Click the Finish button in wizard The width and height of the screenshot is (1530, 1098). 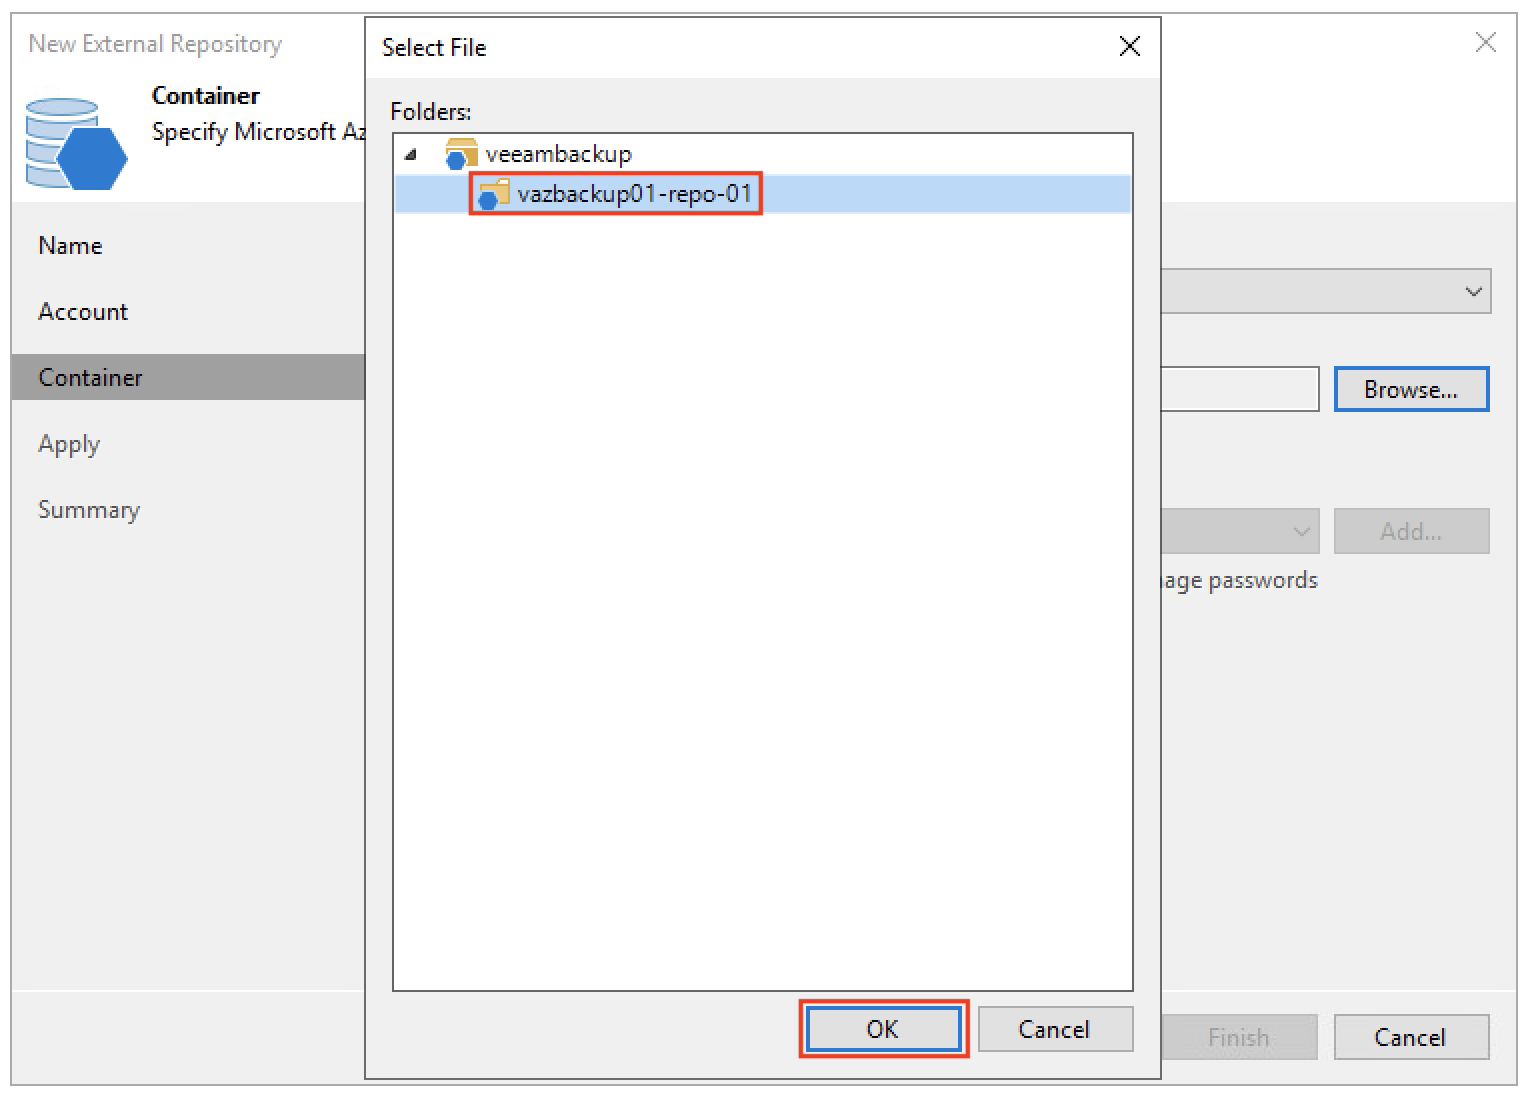tap(1239, 1037)
